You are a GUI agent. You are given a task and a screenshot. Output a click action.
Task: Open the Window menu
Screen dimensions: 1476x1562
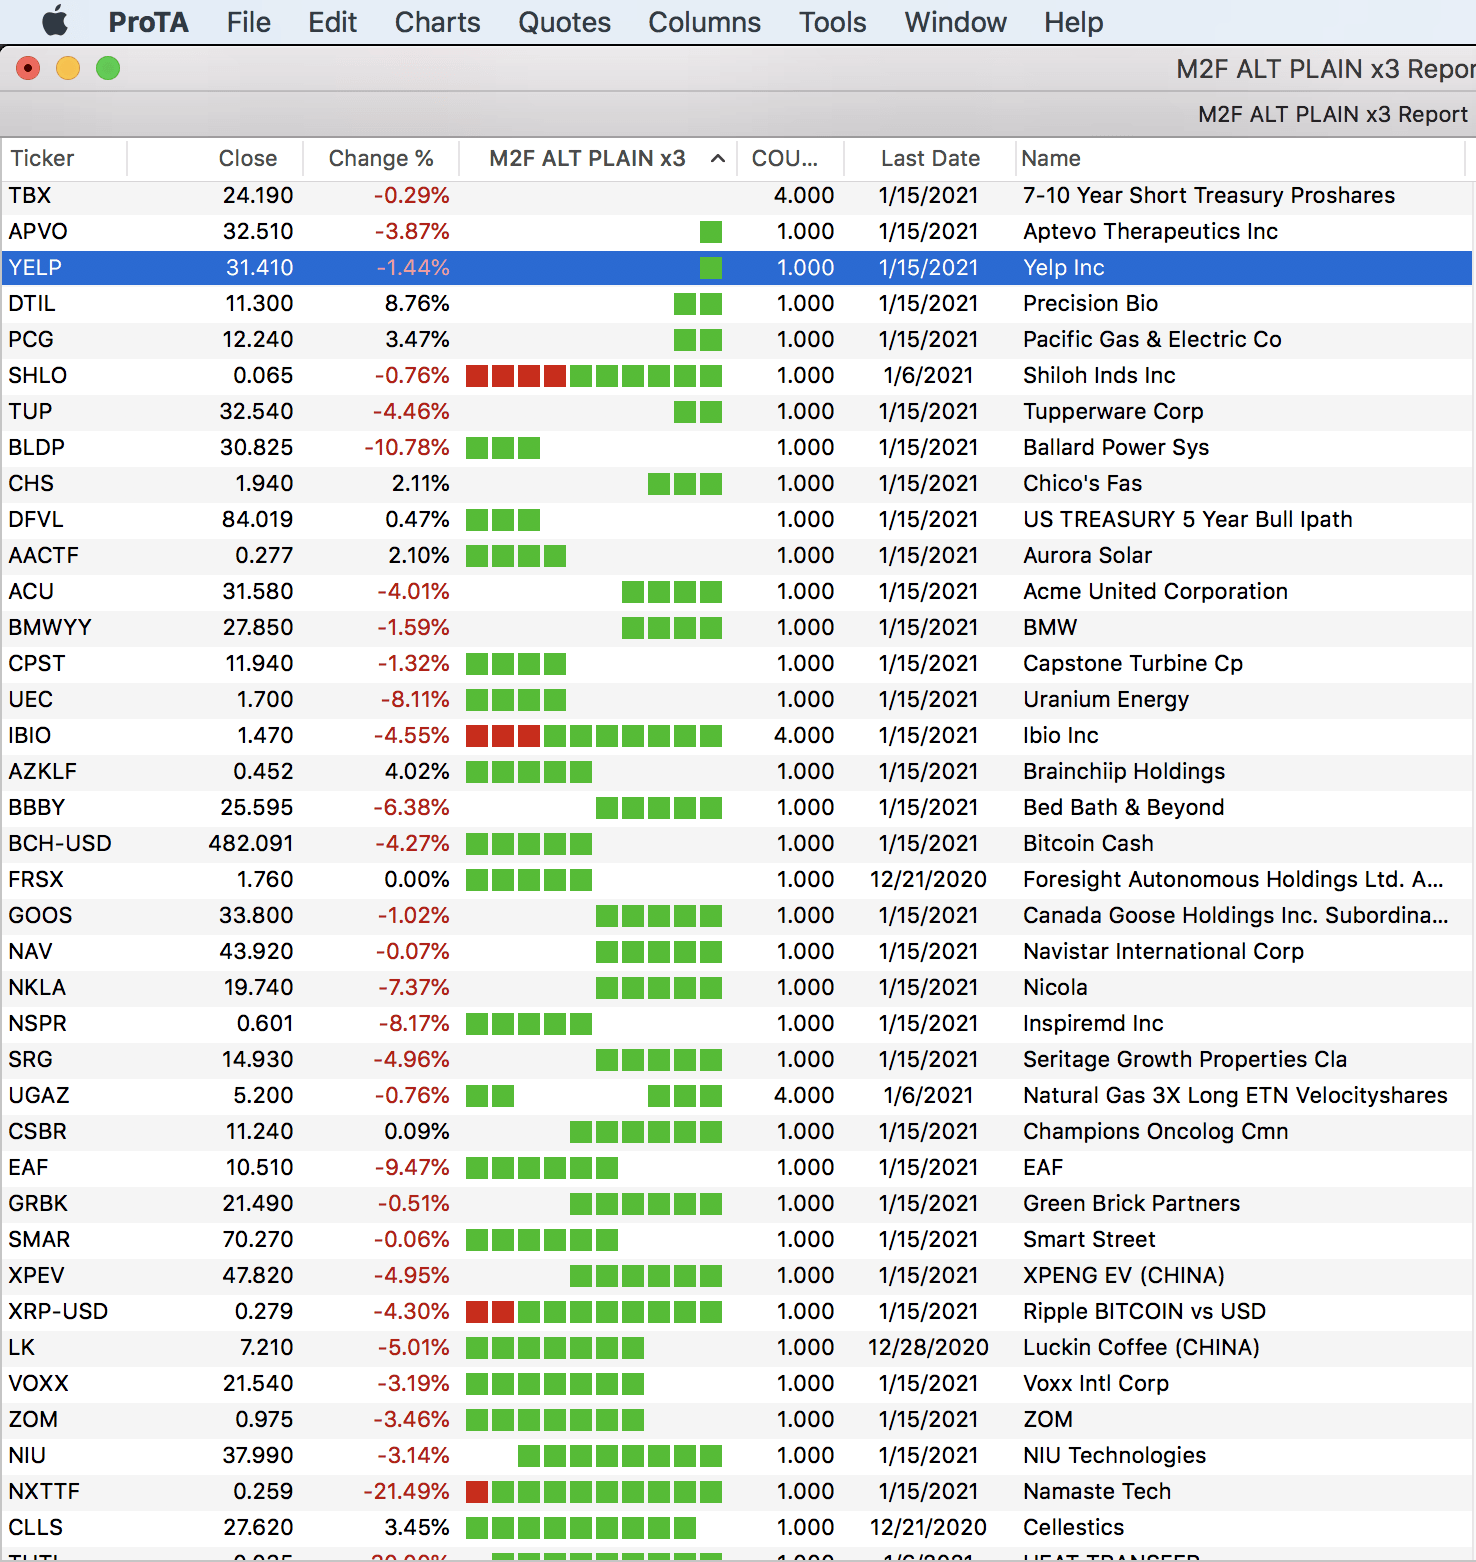click(955, 22)
